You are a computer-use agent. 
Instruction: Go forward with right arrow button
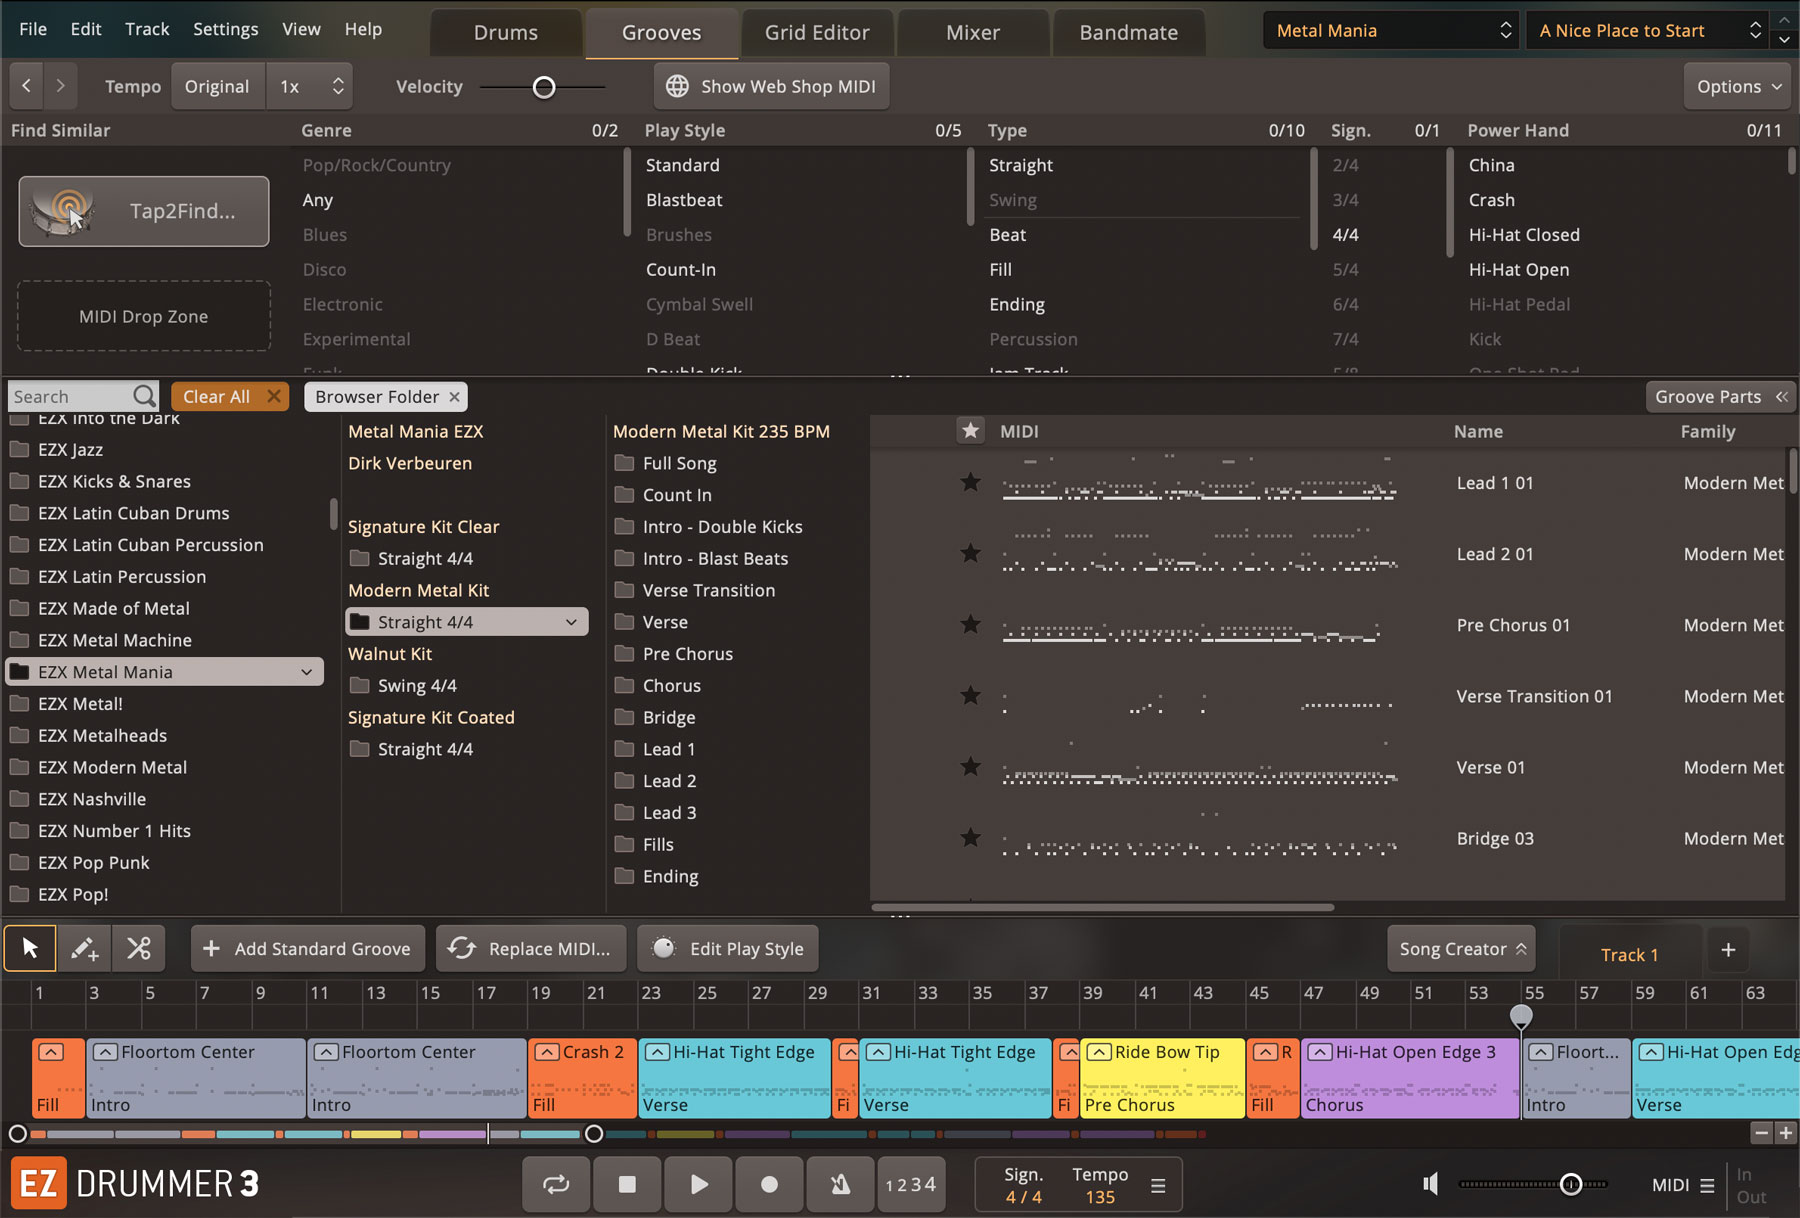(61, 86)
